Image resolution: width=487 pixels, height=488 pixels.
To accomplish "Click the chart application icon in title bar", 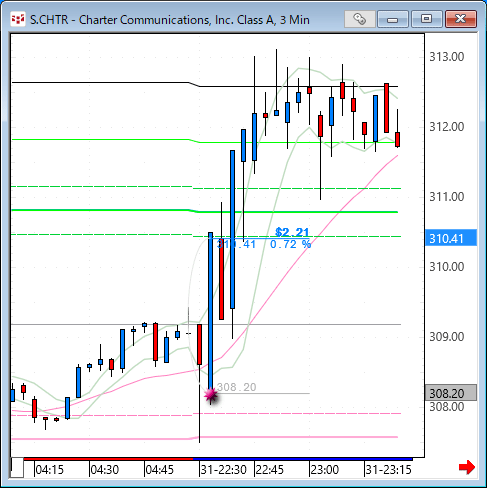I will pyautogui.click(x=17, y=19).
